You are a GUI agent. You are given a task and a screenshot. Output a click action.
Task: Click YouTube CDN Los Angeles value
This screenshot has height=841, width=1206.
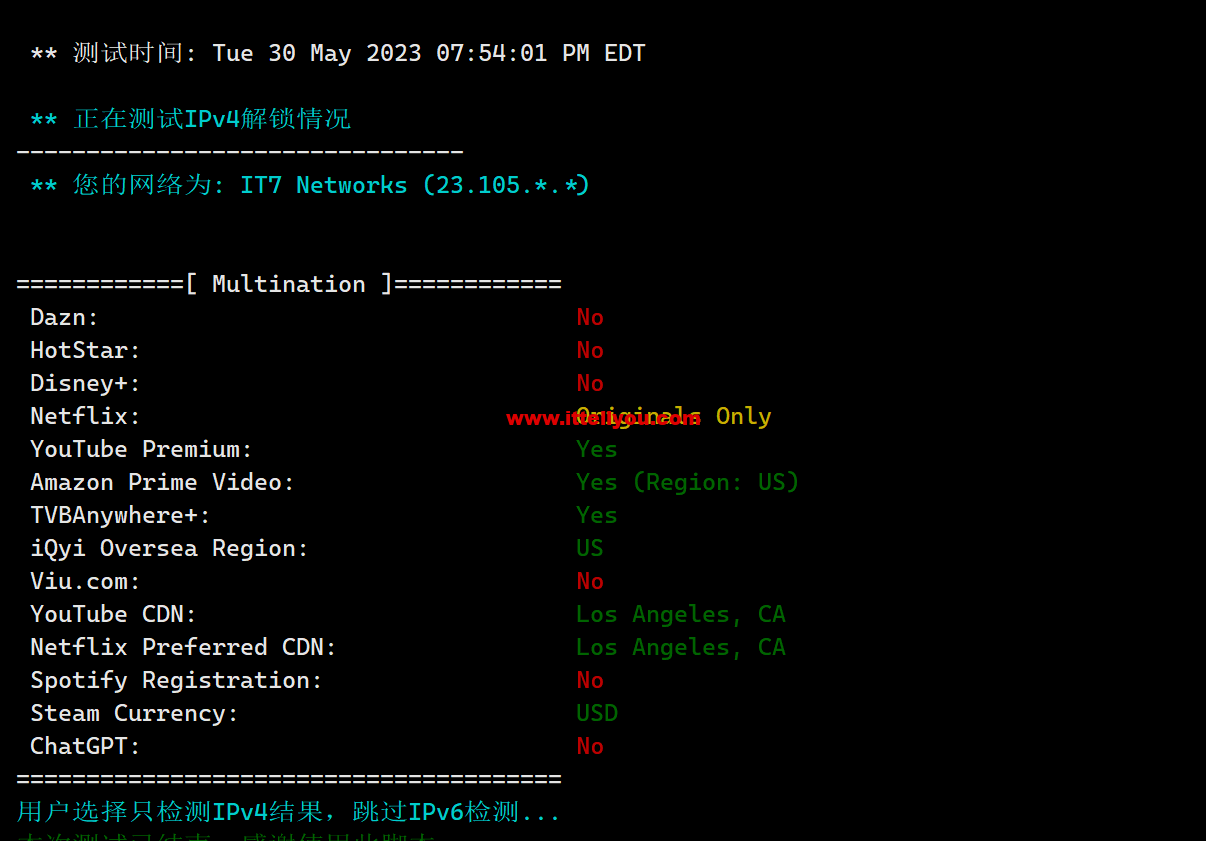click(681, 614)
